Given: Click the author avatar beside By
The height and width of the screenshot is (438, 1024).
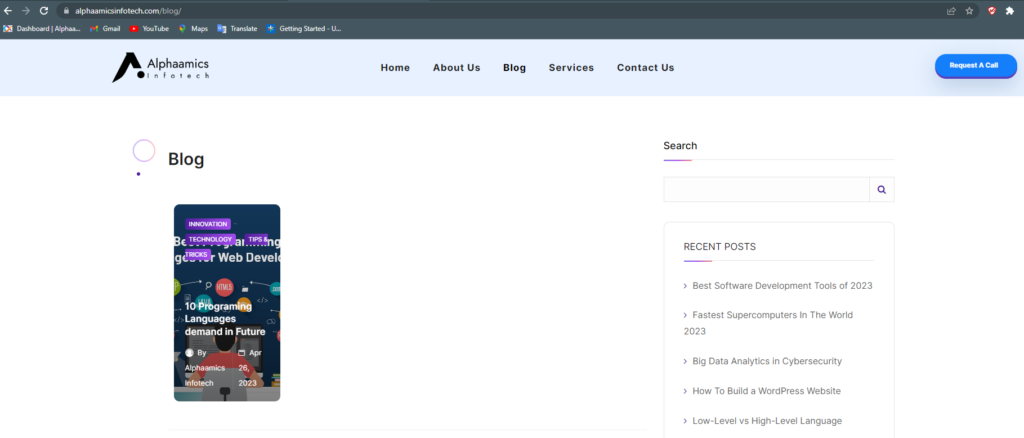Looking at the screenshot, I should 189,352.
